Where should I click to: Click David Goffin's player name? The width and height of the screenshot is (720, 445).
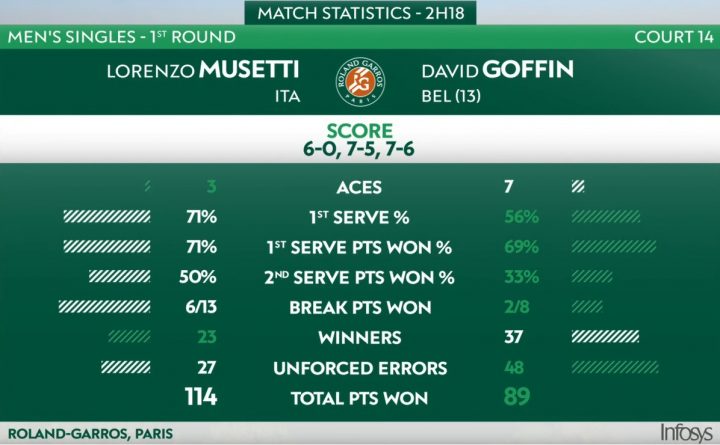pyautogui.click(x=497, y=70)
